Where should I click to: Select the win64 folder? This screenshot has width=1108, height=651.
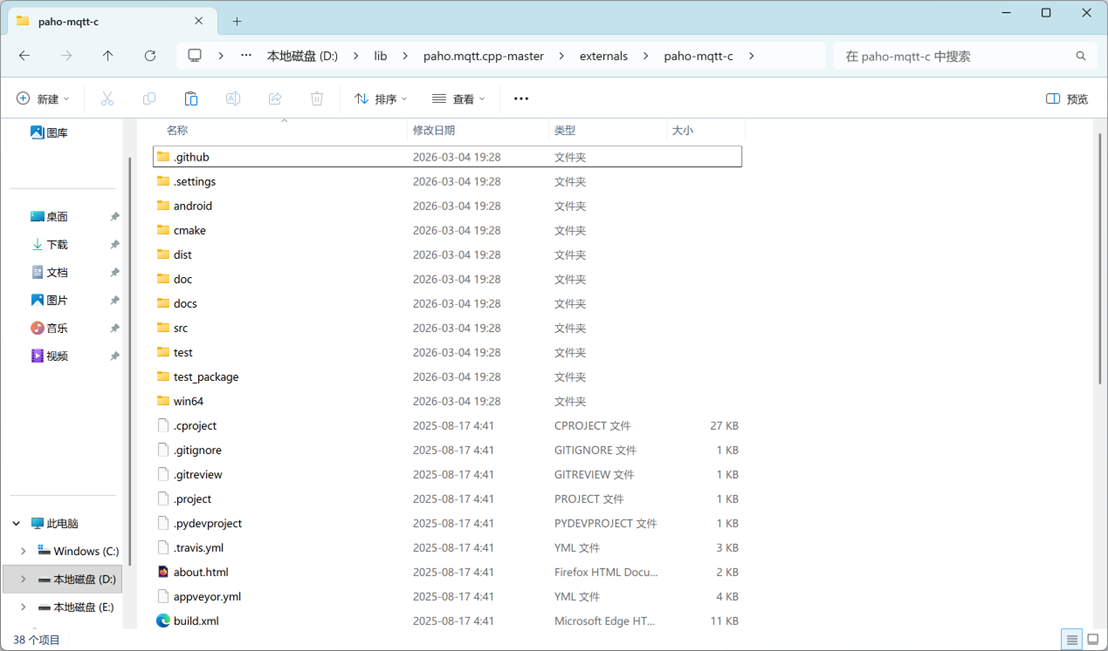447,401
